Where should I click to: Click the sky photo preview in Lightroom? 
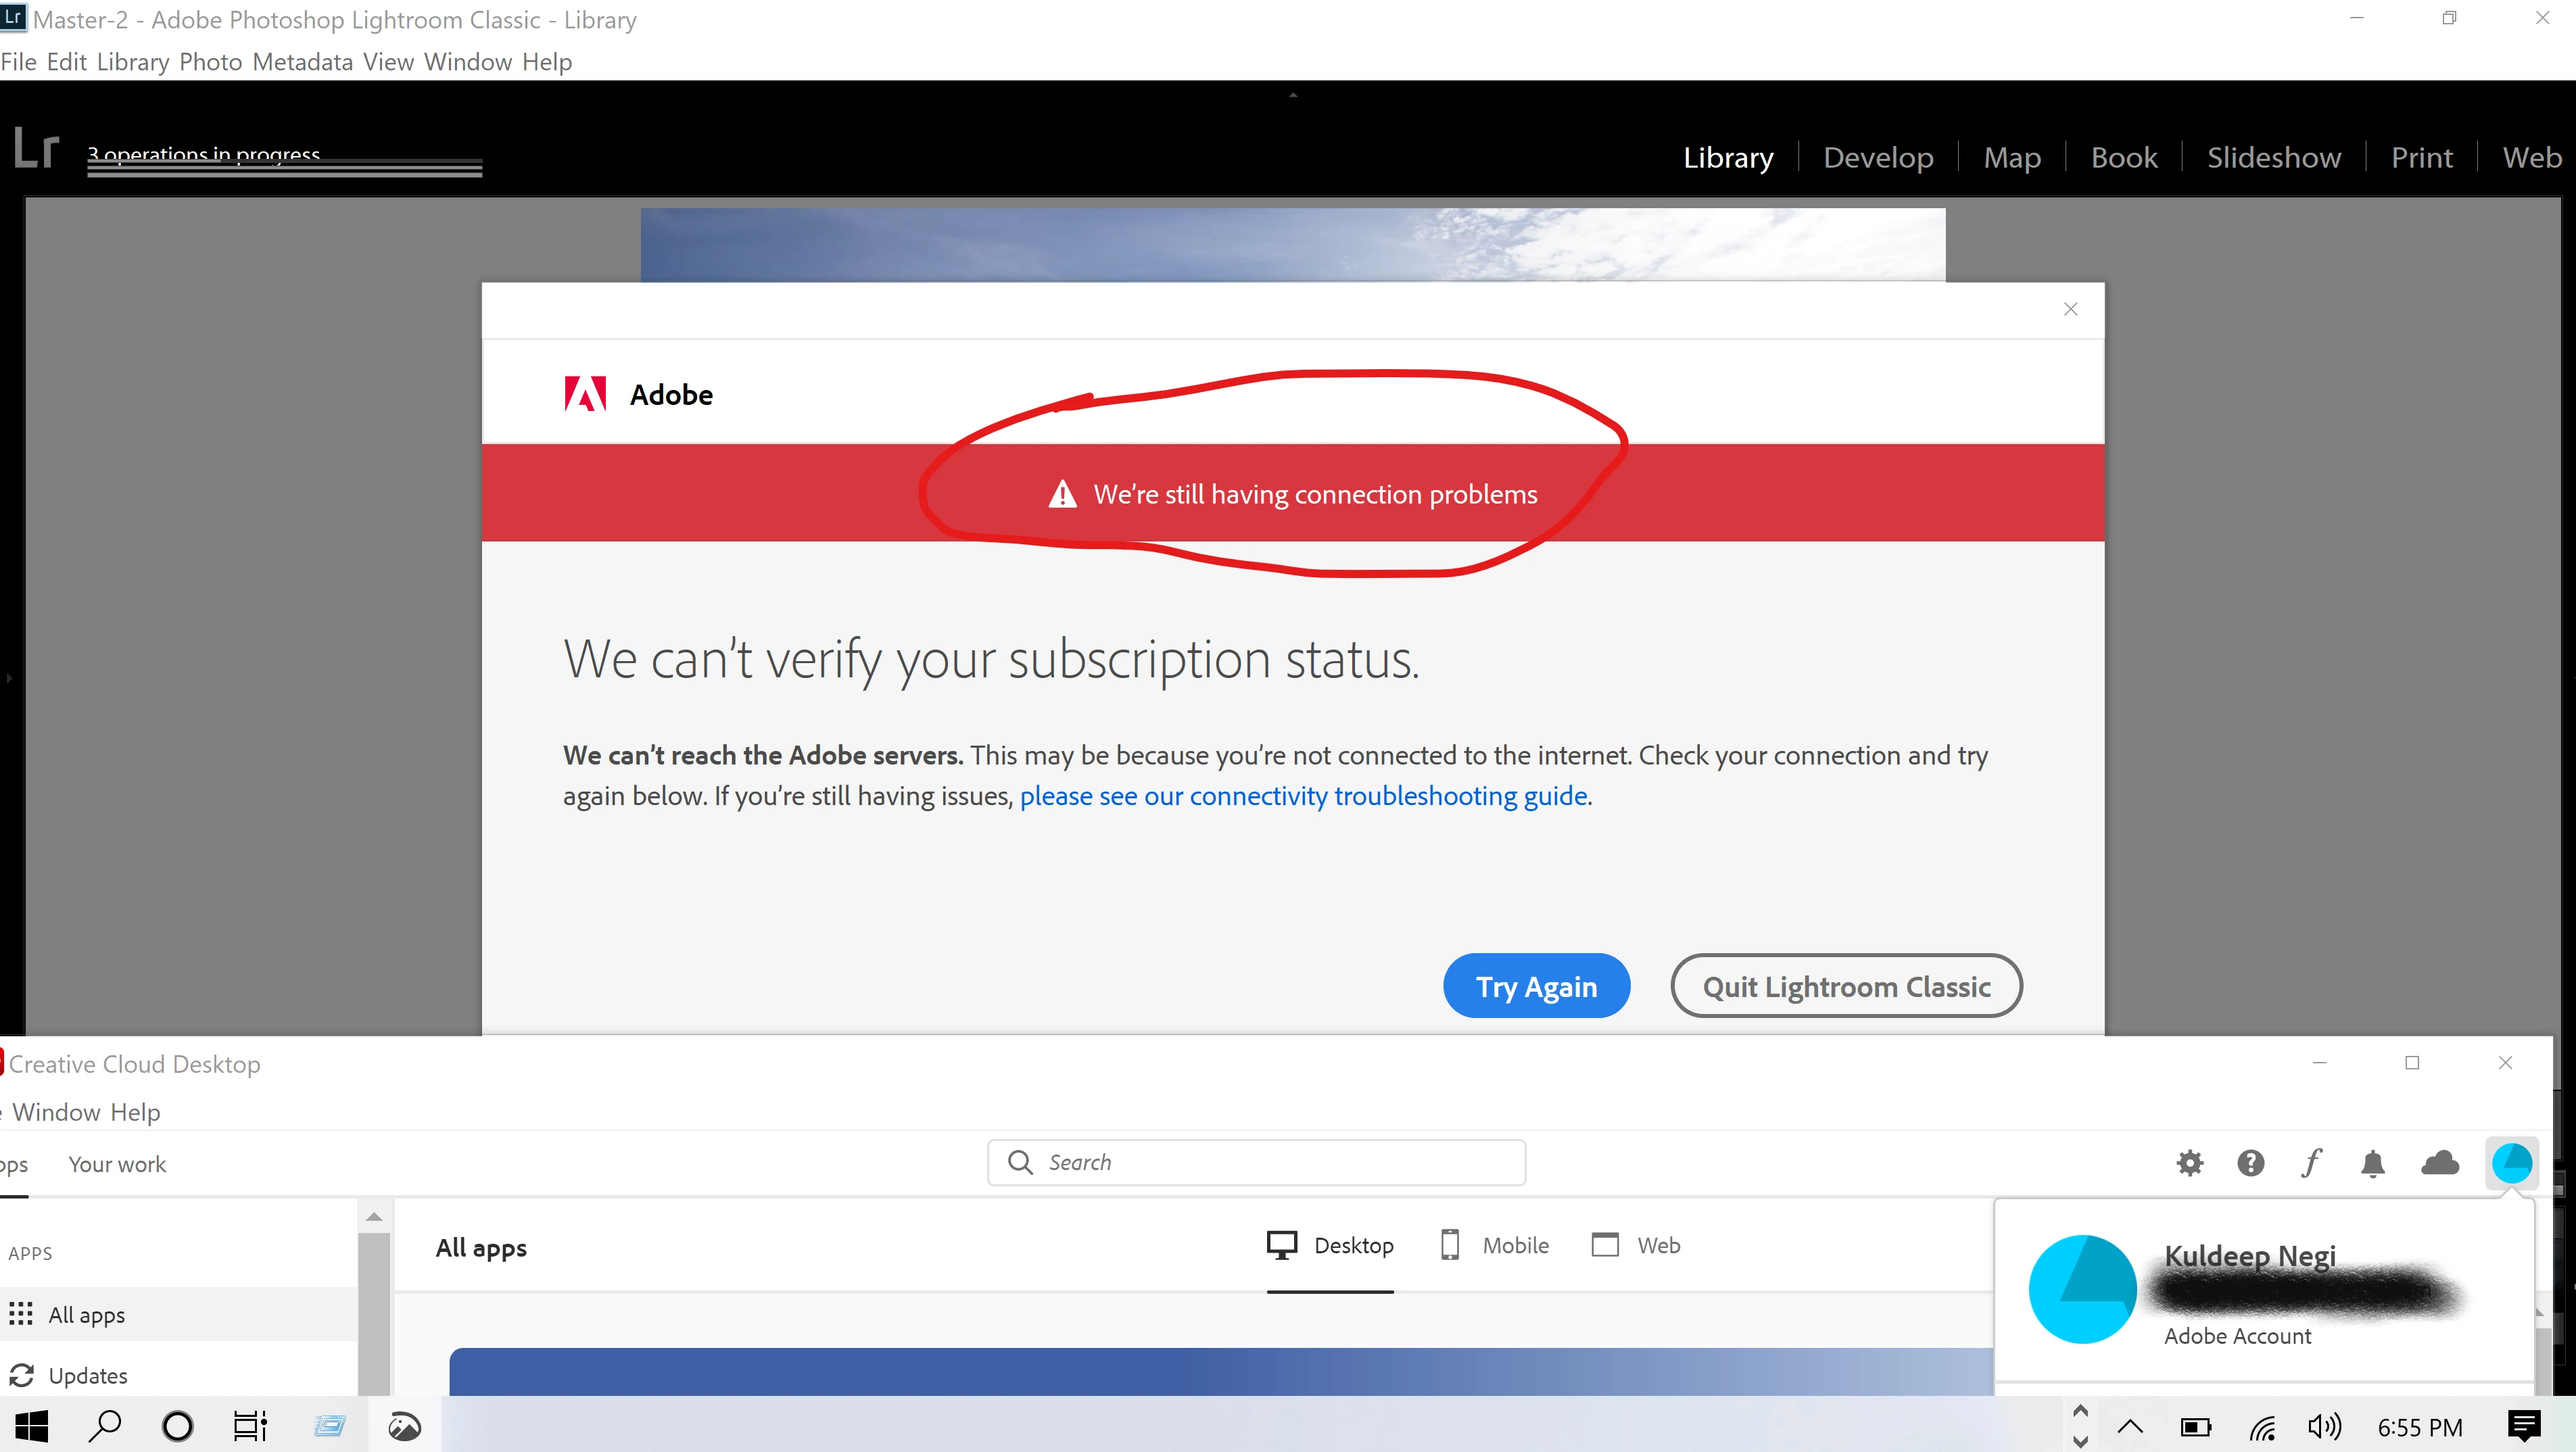pyautogui.click(x=1293, y=245)
